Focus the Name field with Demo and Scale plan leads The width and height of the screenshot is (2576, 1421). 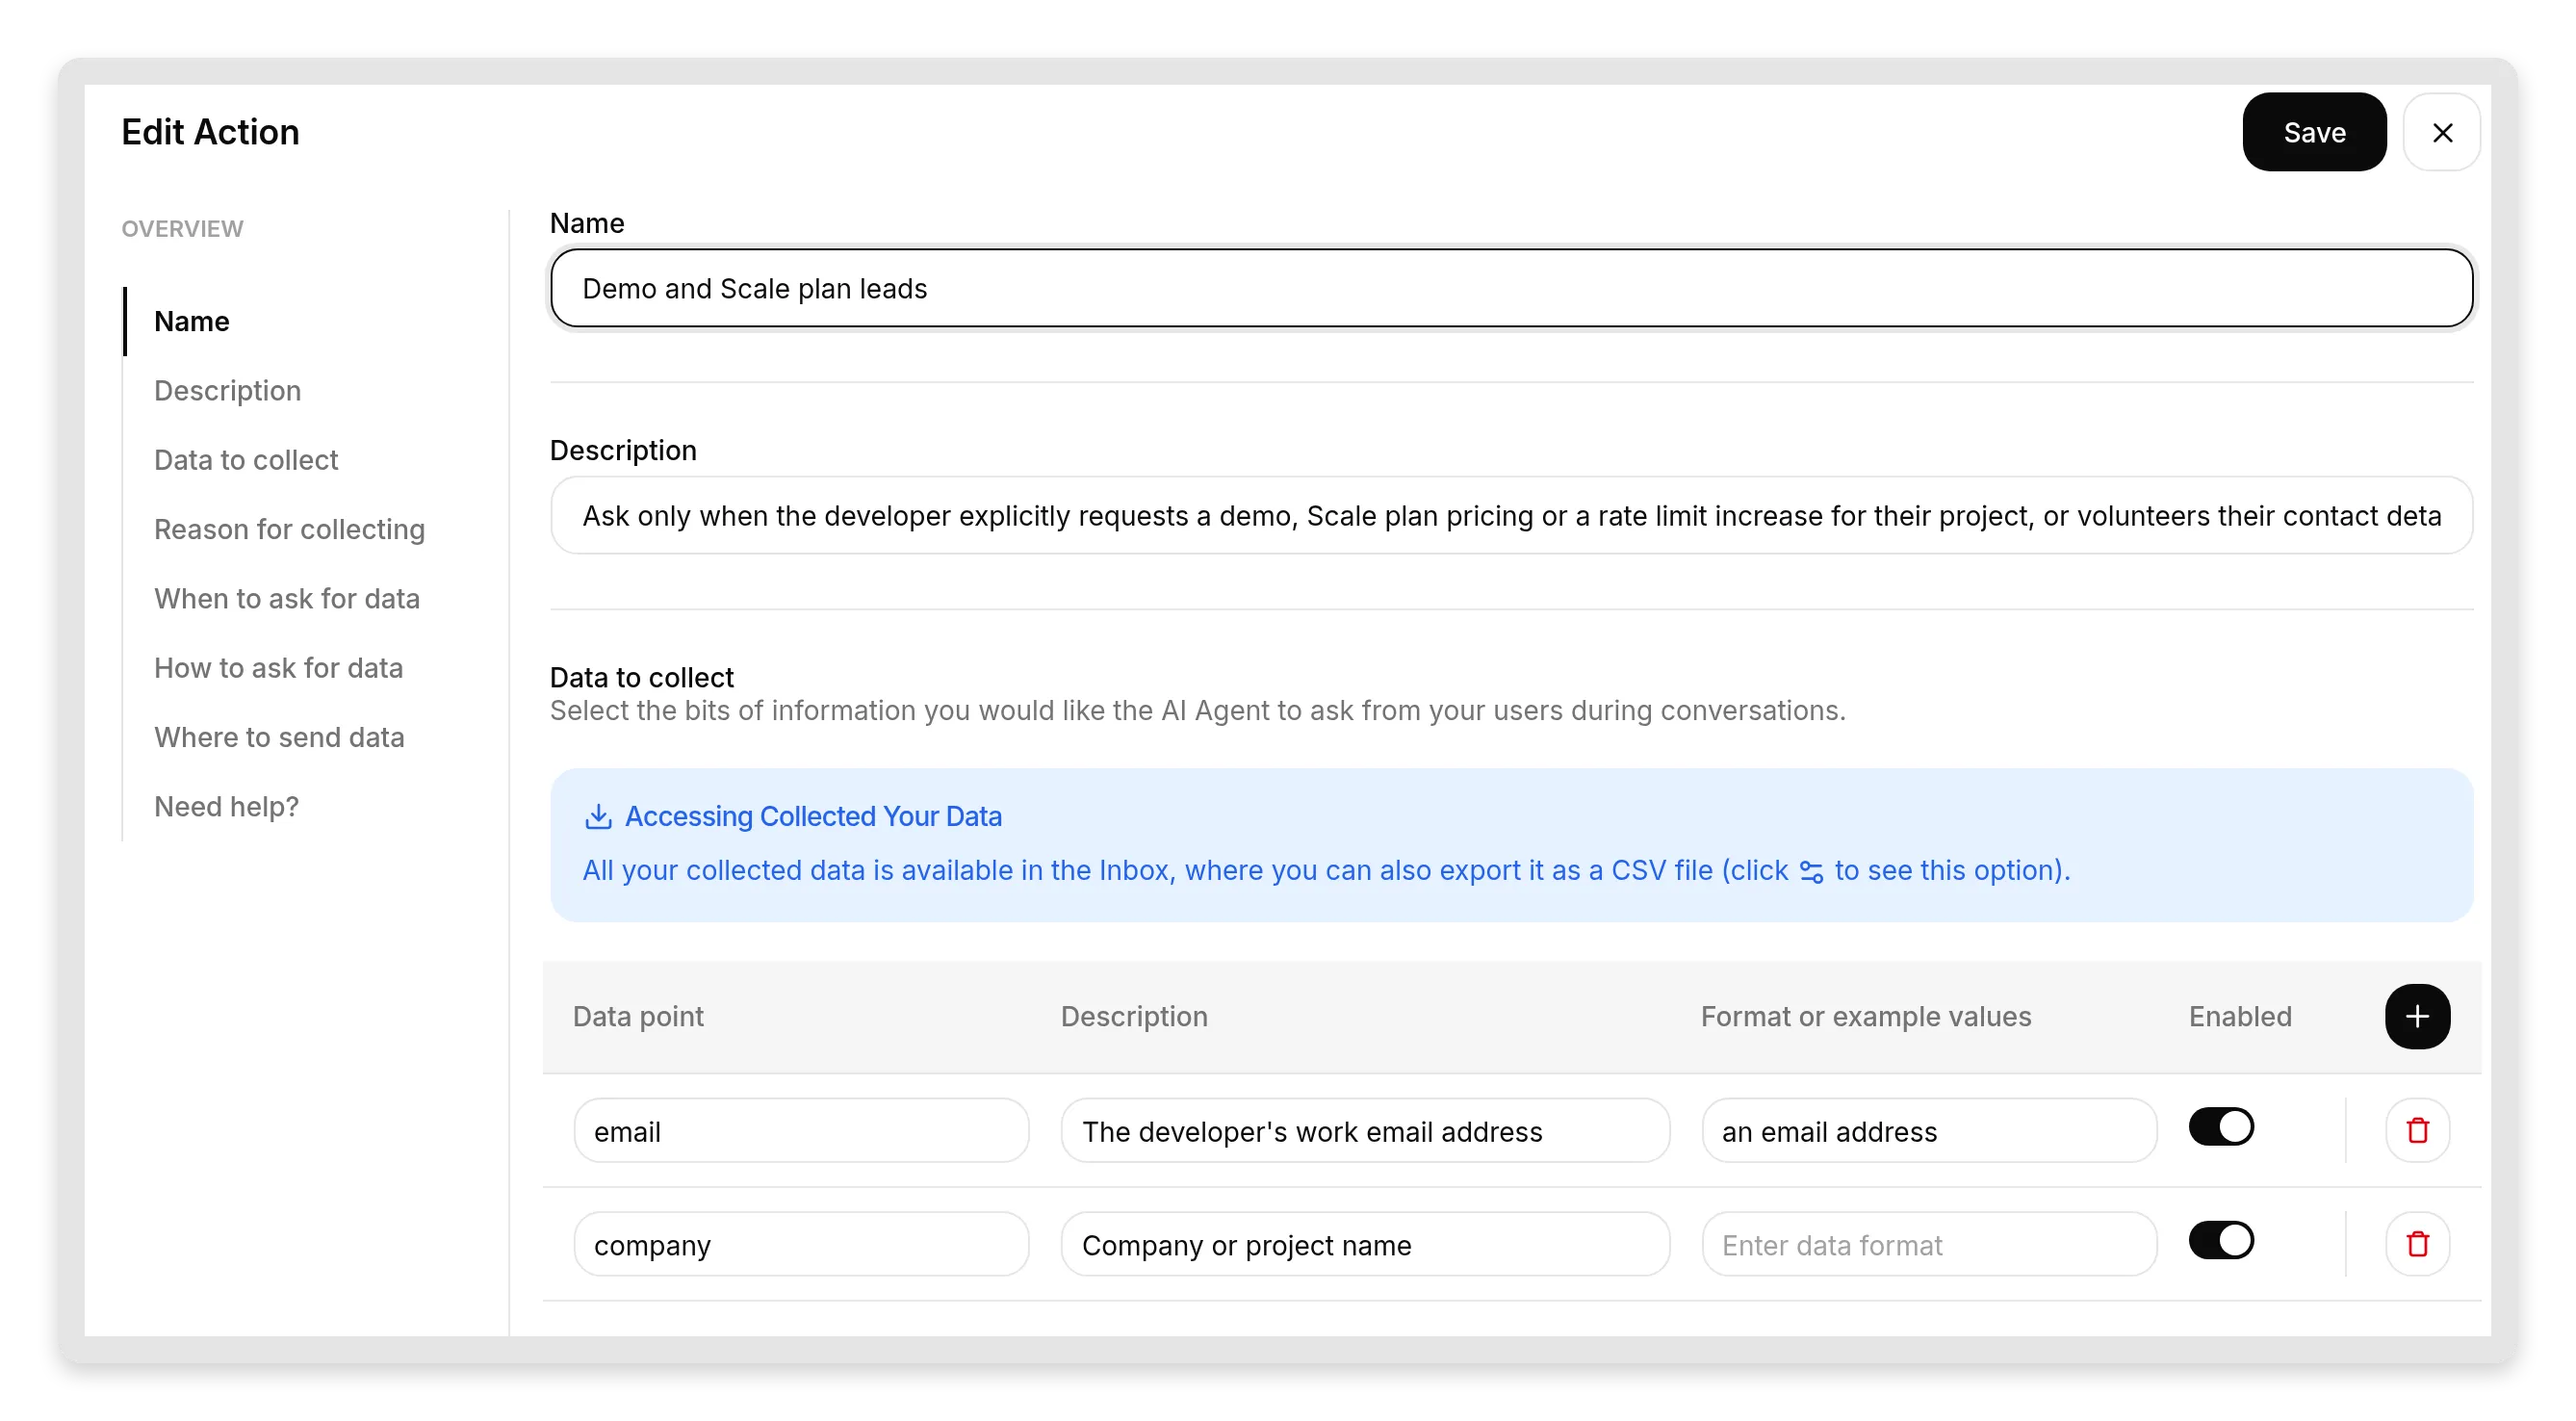(1511, 288)
